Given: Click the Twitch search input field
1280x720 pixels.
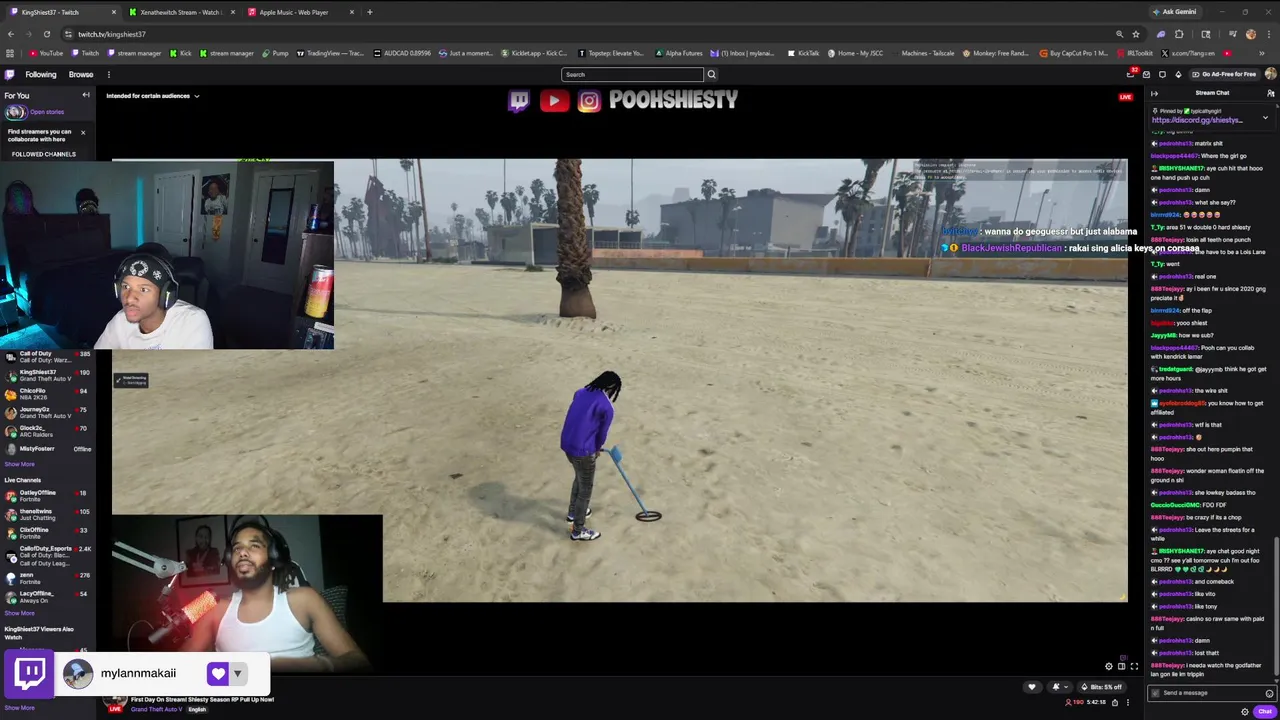Looking at the screenshot, I should [x=632, y=74].
